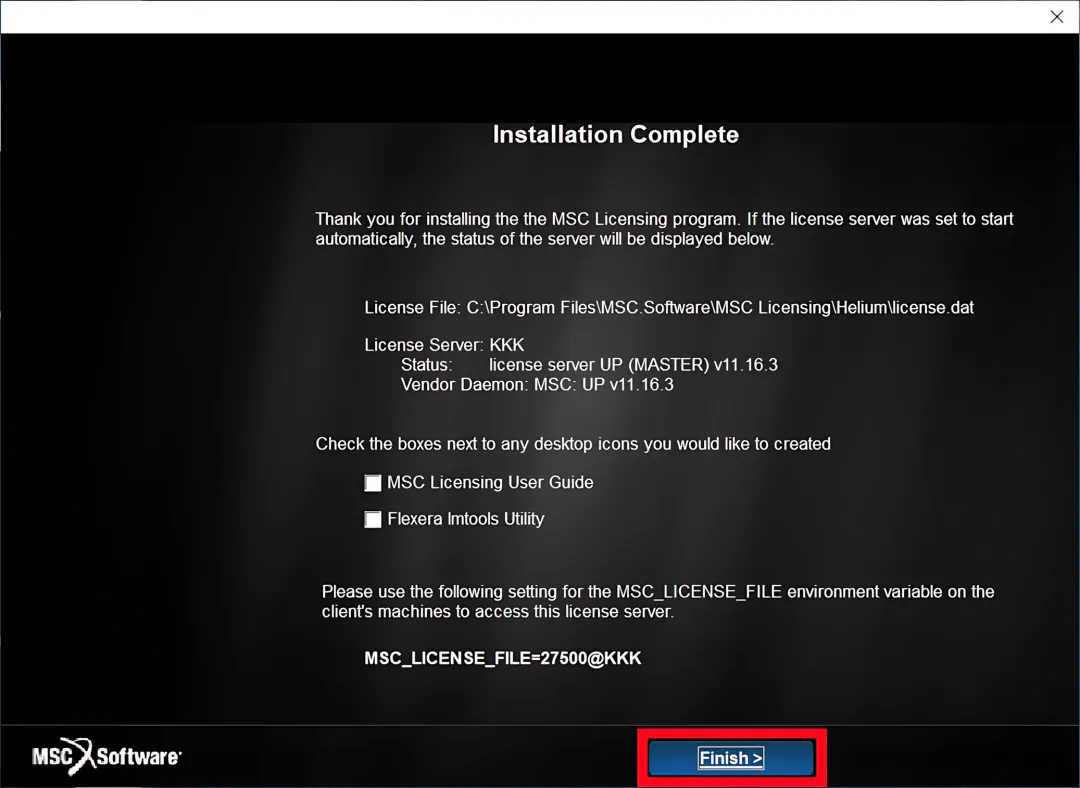1080x788 pixels.
Task: Click the Vendor Daemon: MSC: UP line
Action: pos(537,384)
